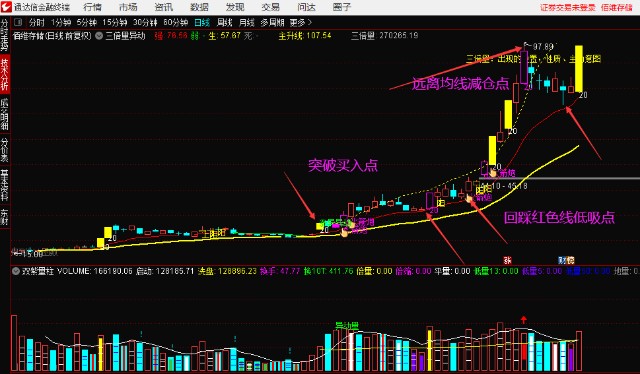Click the red 涨 marker icon
Screen dimensions: 640x374
pos(507,260)
